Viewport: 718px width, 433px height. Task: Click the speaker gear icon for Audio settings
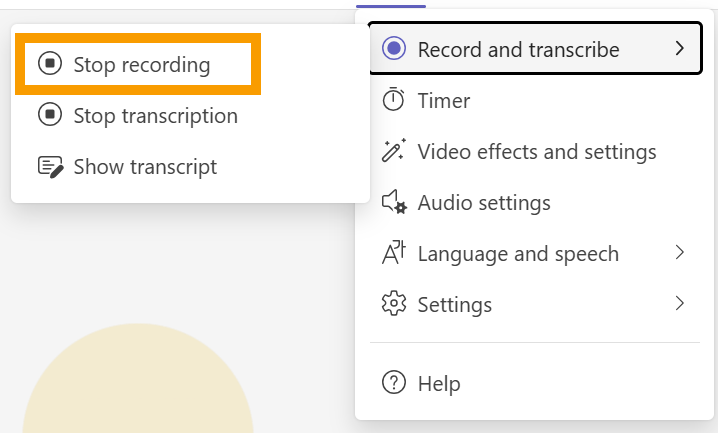[x=394, y=202]
